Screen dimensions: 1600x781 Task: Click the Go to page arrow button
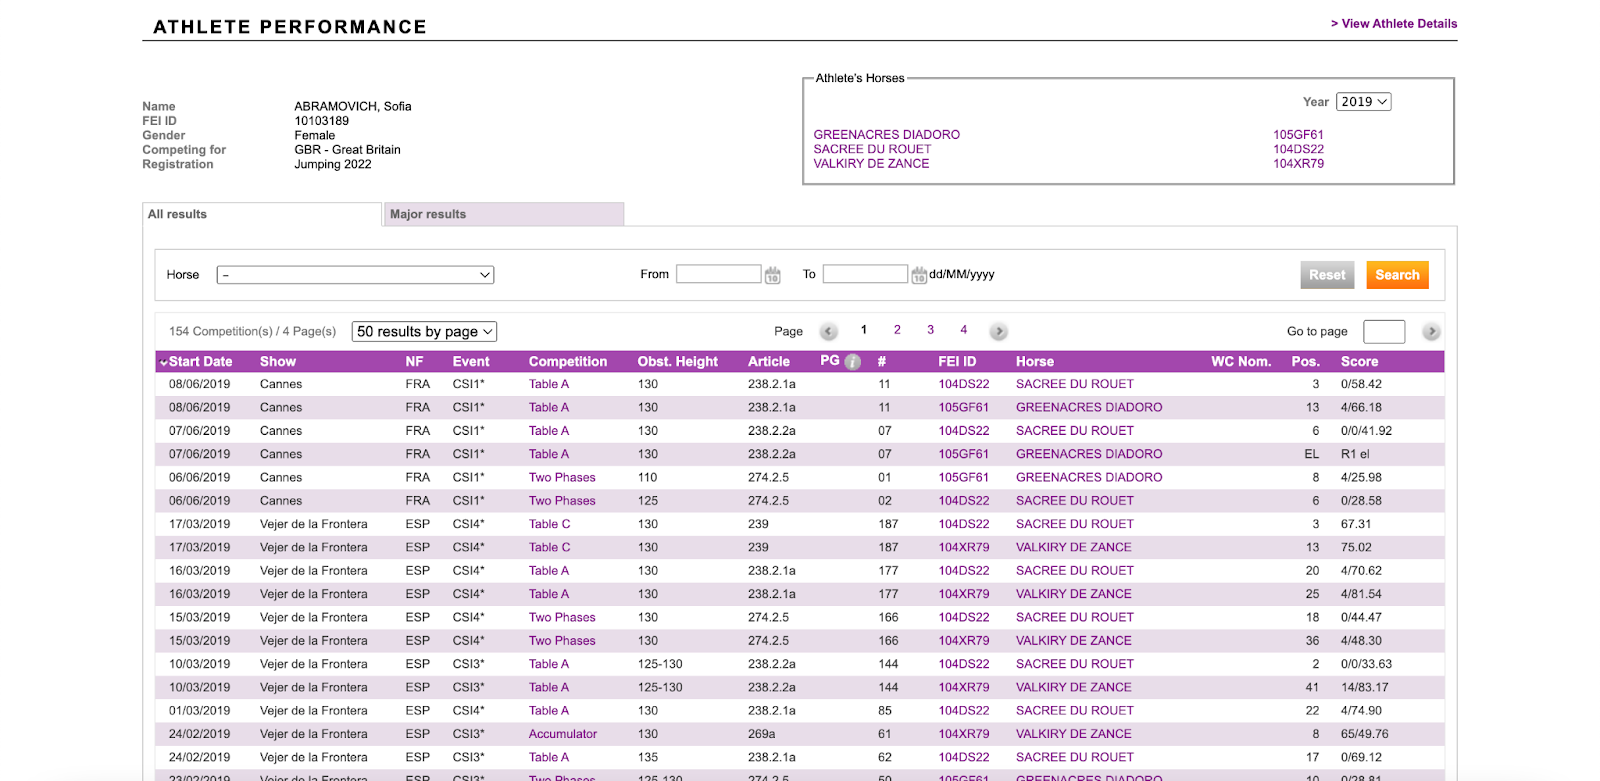click(1431, 332)
